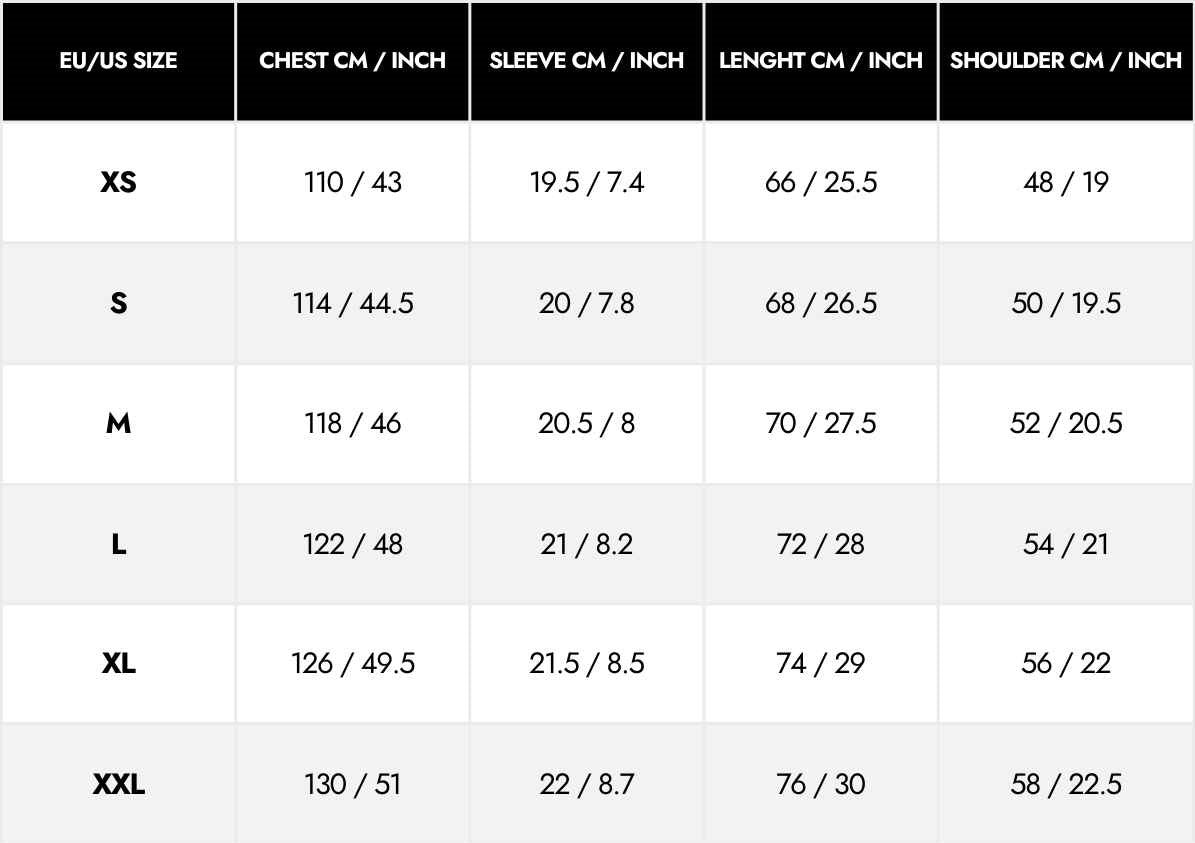Select the 54 / 21 shoulder cell
Image resolution: width=1195 pixels, height=843 pixels.
(x=1066, y=544)
